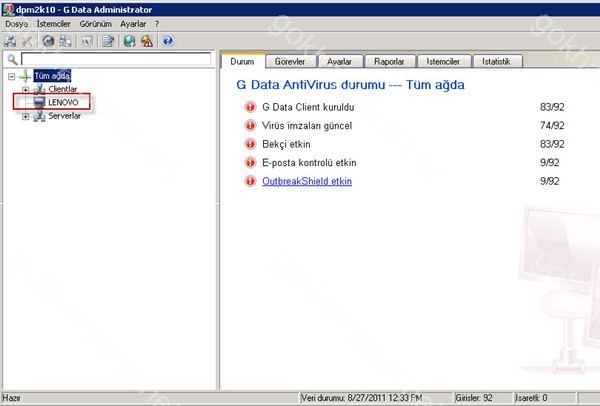
Task: Click the warning triangle toolbar icon
Action: [x=147, y=41]
